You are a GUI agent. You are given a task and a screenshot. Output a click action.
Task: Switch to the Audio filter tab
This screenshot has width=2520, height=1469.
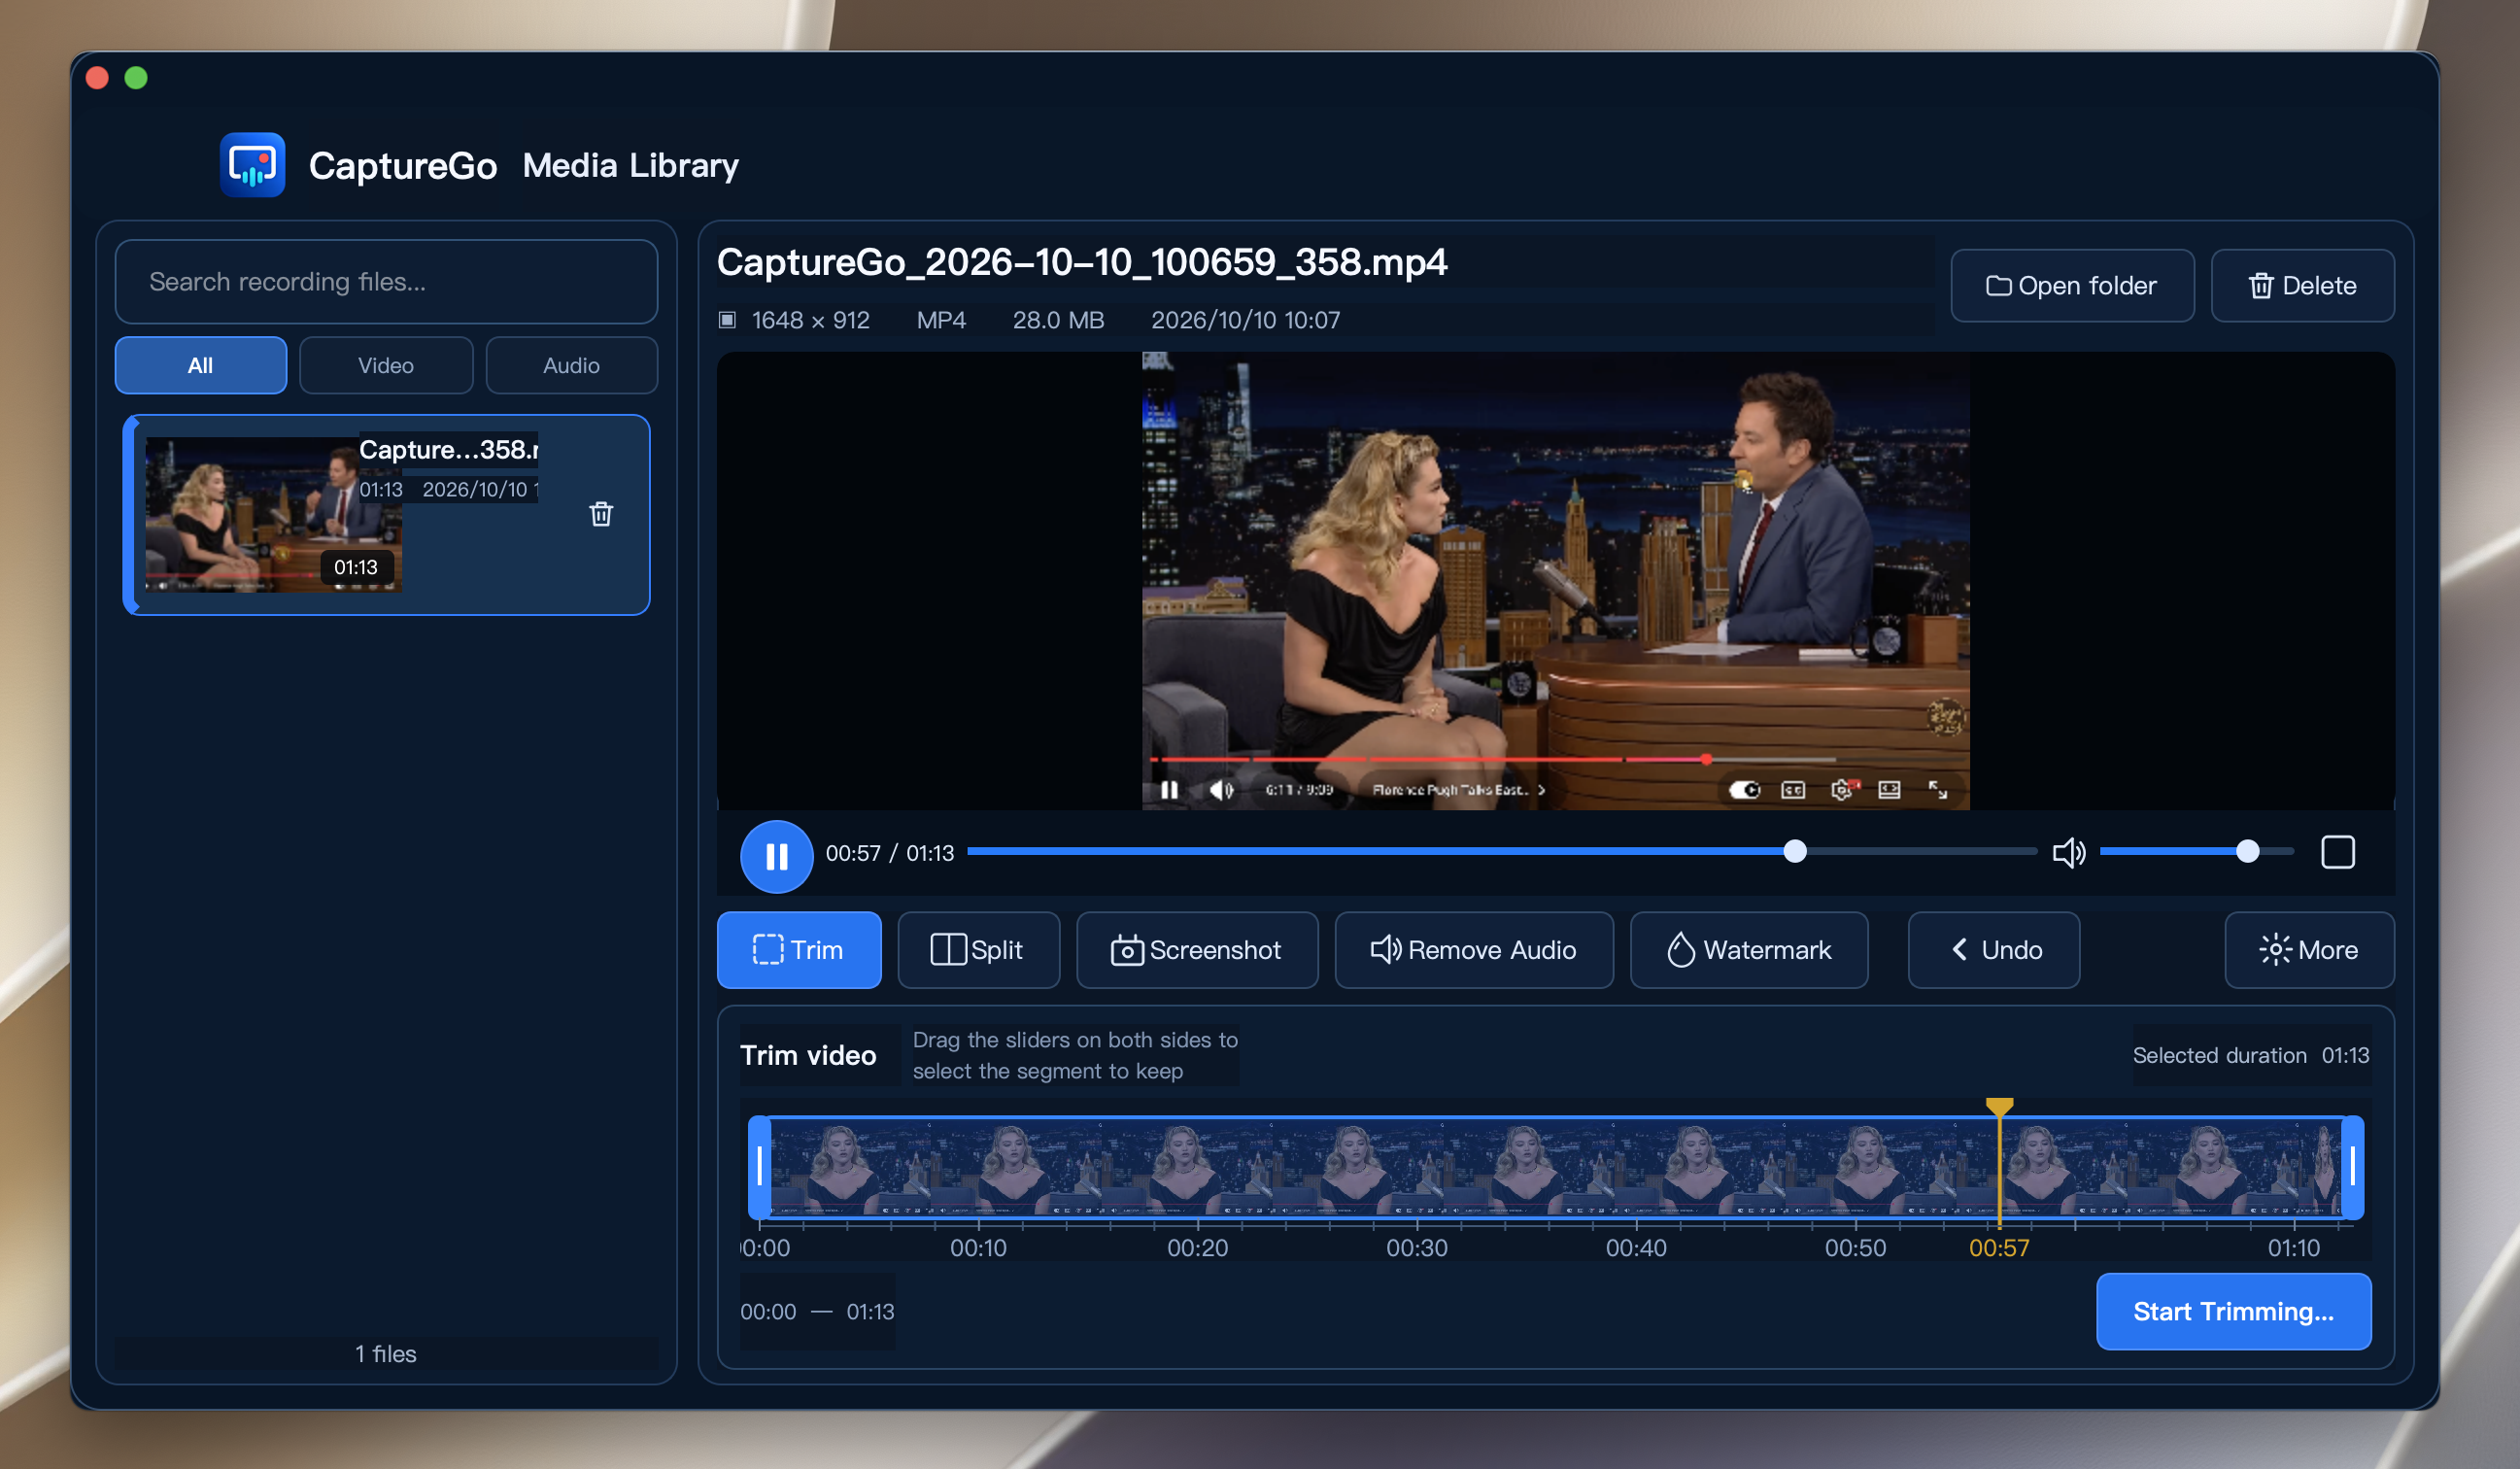click(x=571, y=365)
